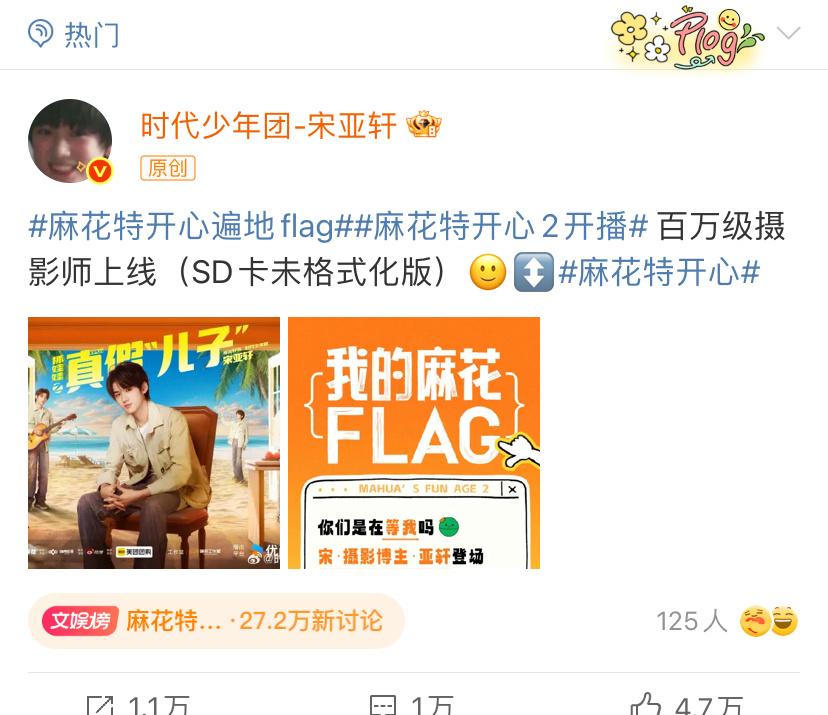View the 我的麻花FLAG image

[414, 443]
